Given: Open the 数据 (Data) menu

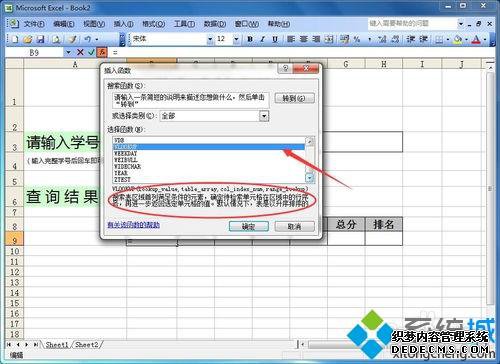Looking at the screenshot, I should pos(215,24).
